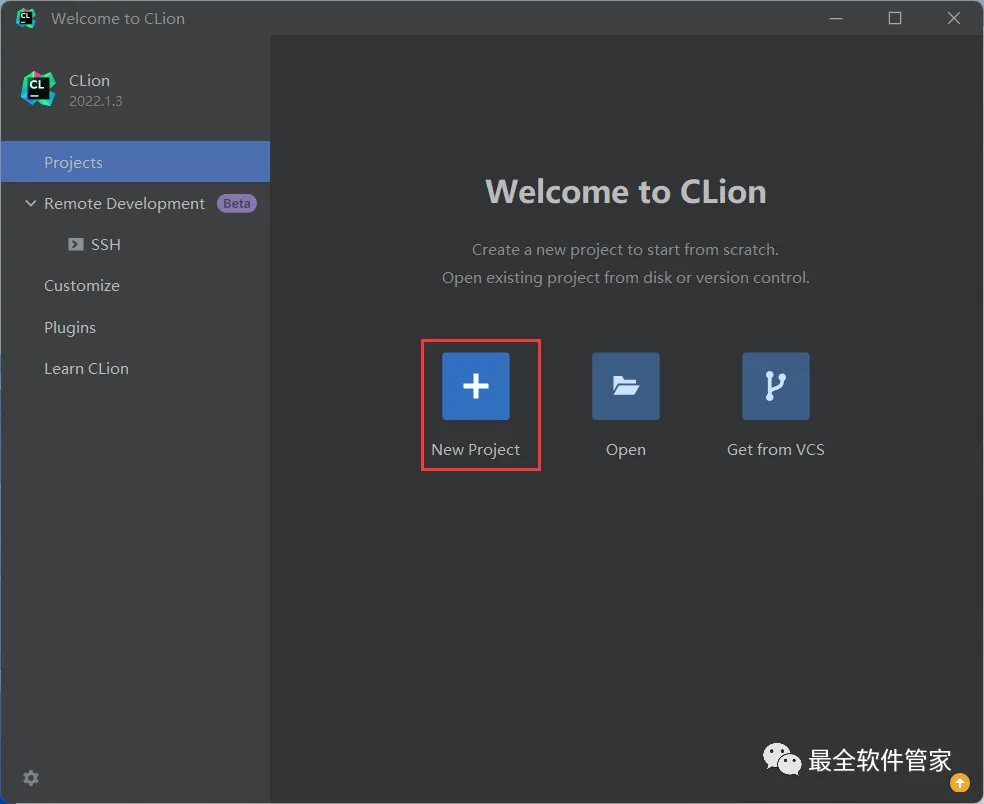Image resolution: width=984 pixels, height=804 pixels.
Task: Select the Projects tab
Action: 136,162
